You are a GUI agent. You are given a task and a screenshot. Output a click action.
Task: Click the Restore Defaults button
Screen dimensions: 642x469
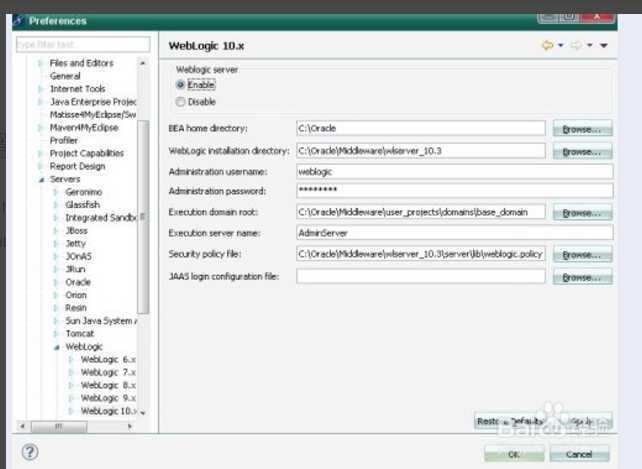click(x=510, y=421)
